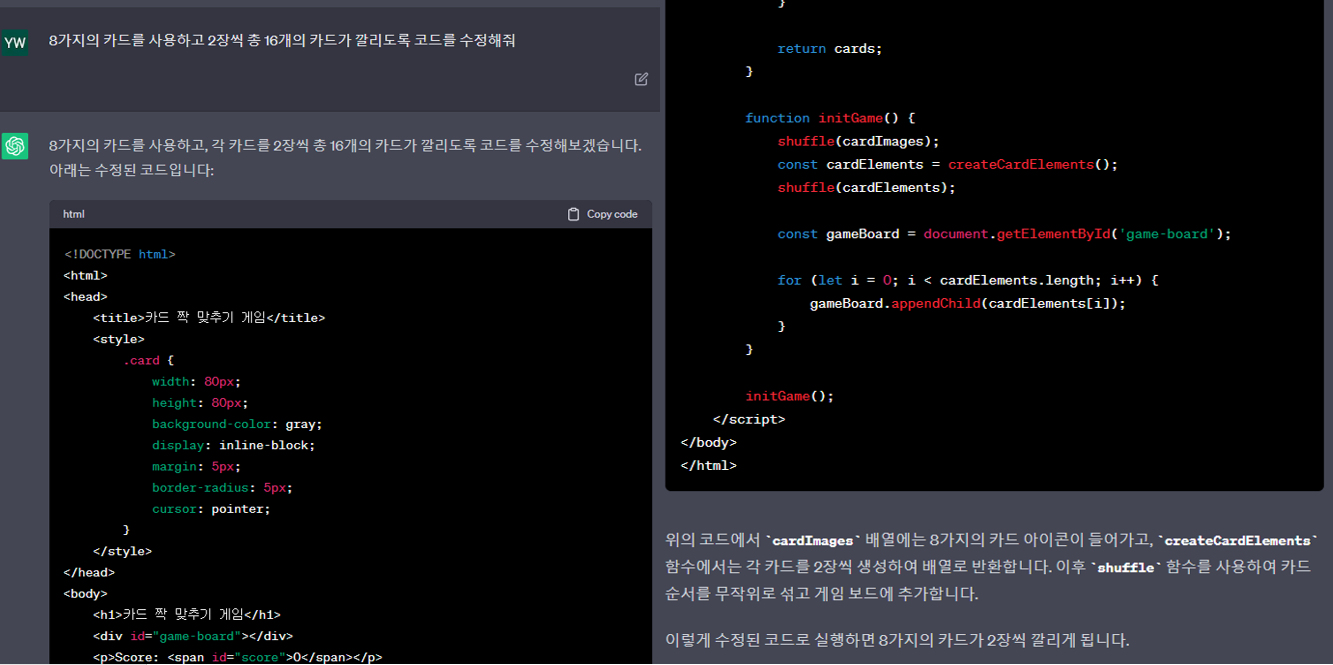
Task: Click the closing </script> tag line
Action: point(748,419)
